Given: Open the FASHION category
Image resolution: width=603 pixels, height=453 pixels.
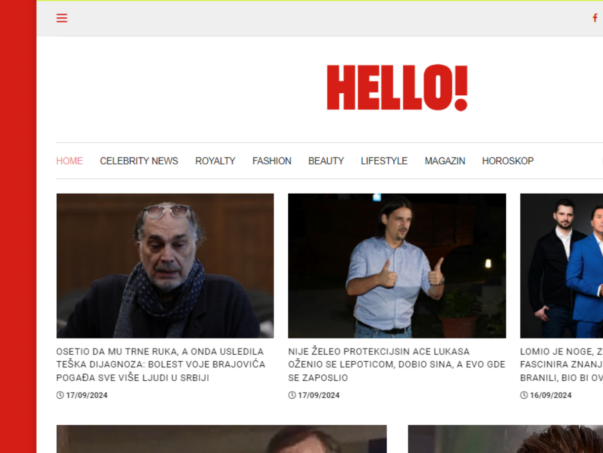Looking at the screenshot, I should pos(272,161).
